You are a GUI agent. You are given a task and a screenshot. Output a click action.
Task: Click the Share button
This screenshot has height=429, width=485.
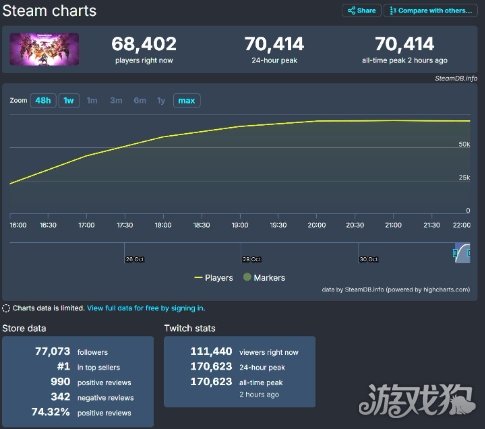pos(362,11)
